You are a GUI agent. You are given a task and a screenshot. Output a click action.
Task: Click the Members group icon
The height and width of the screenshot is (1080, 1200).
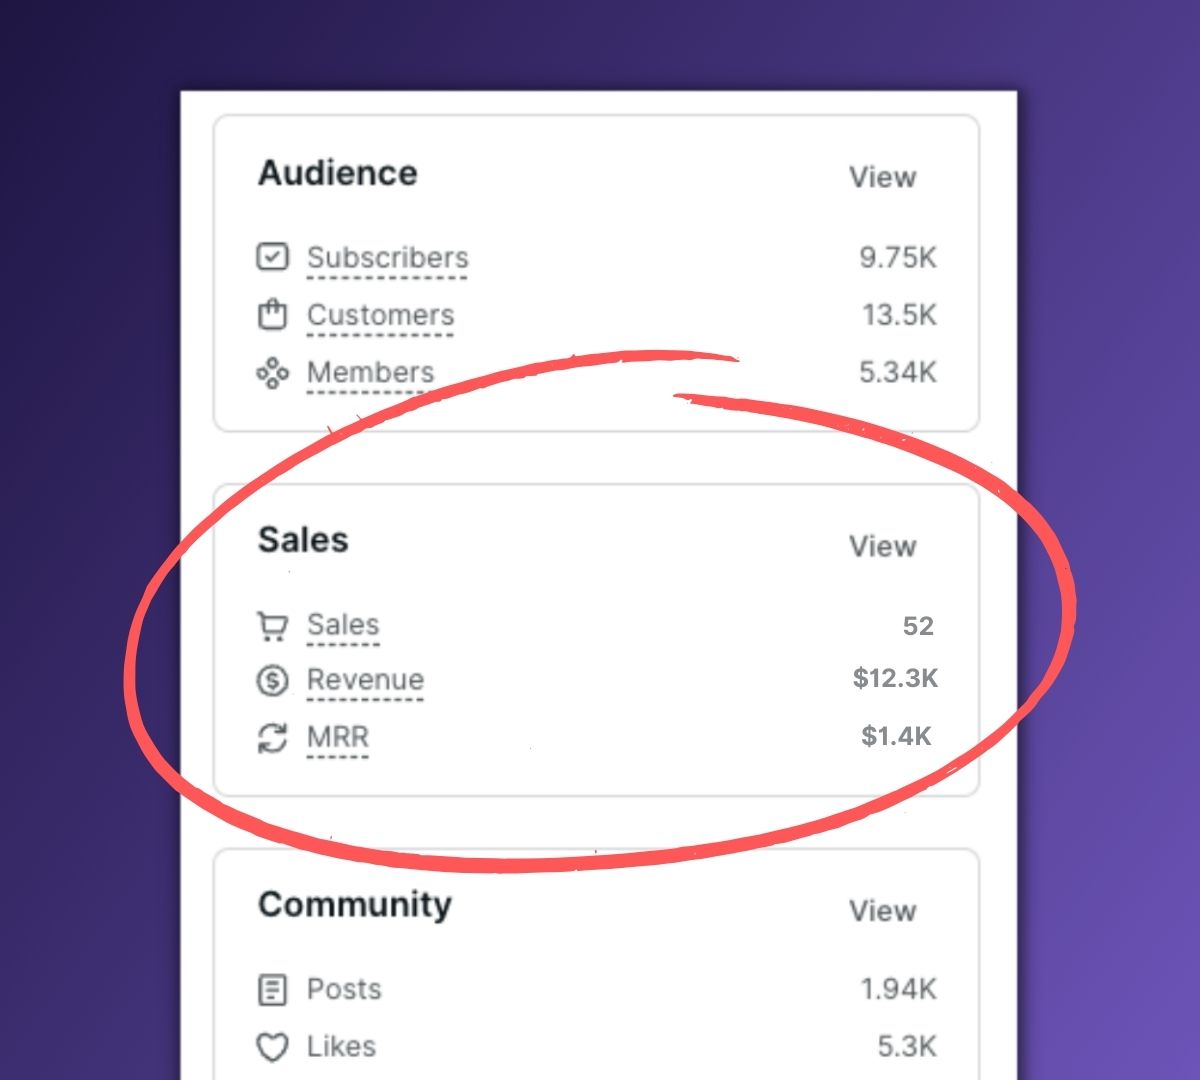point(272,373)
